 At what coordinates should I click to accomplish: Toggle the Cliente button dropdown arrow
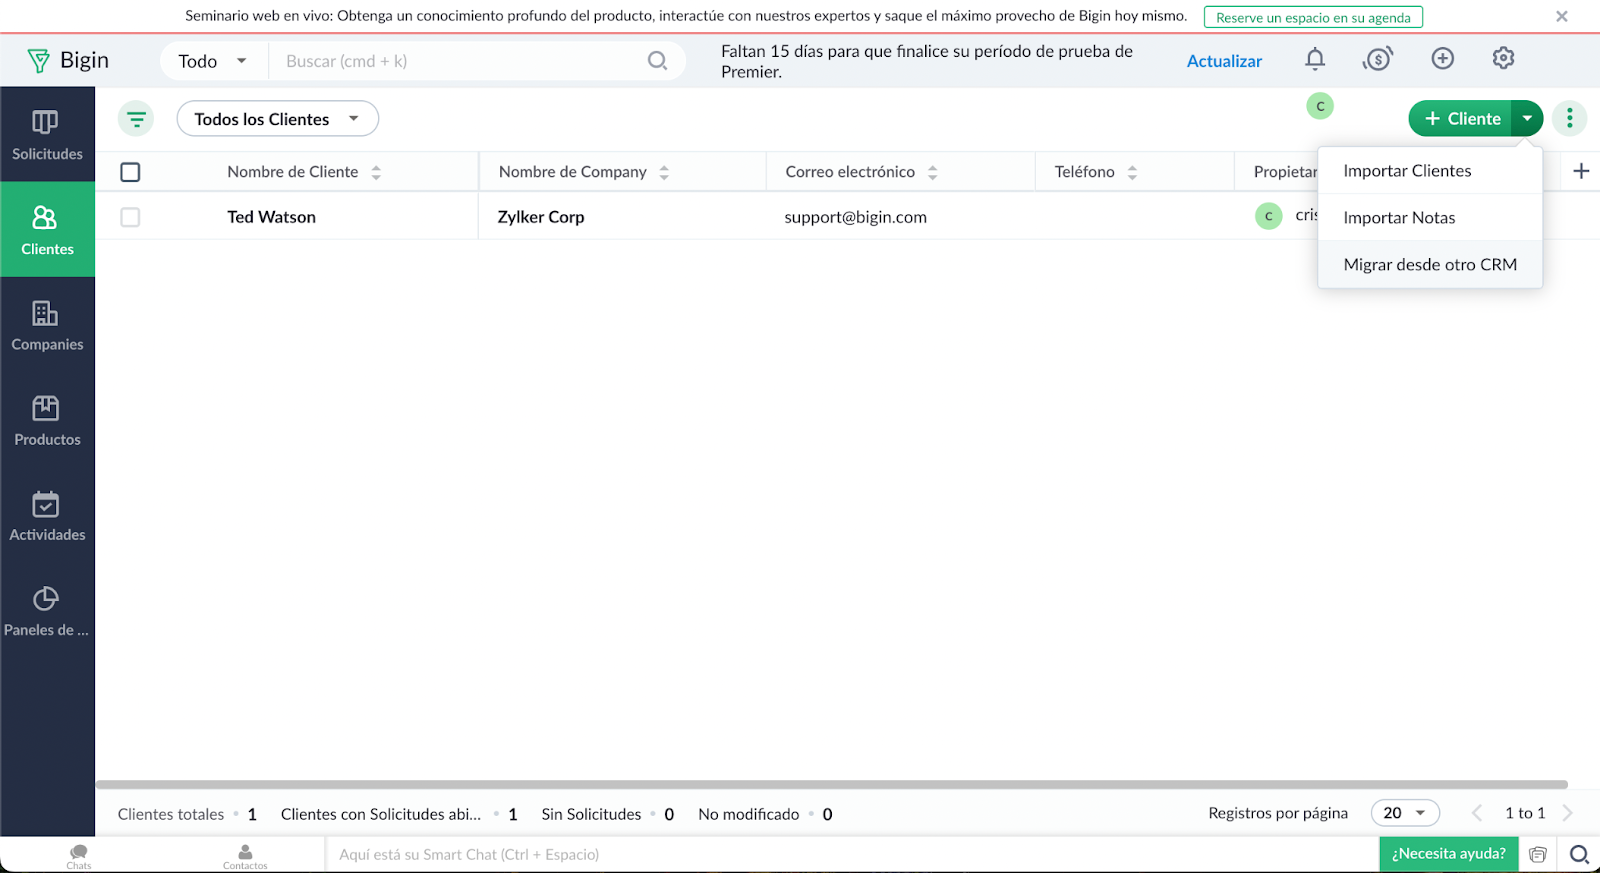pyautogui.click(x=1527, y=118)
